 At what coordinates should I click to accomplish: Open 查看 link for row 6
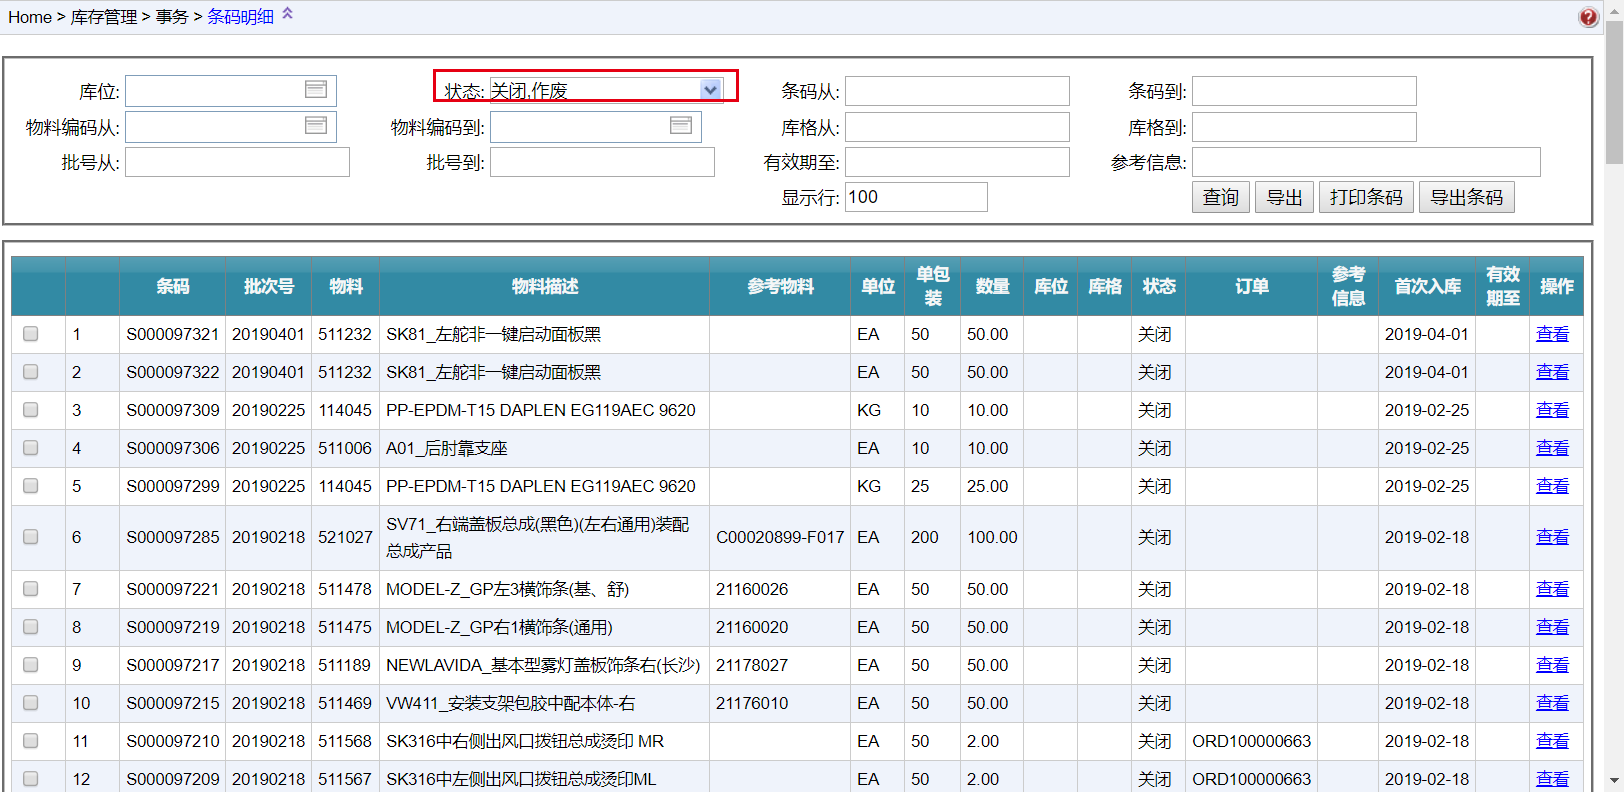(1552, 537)
